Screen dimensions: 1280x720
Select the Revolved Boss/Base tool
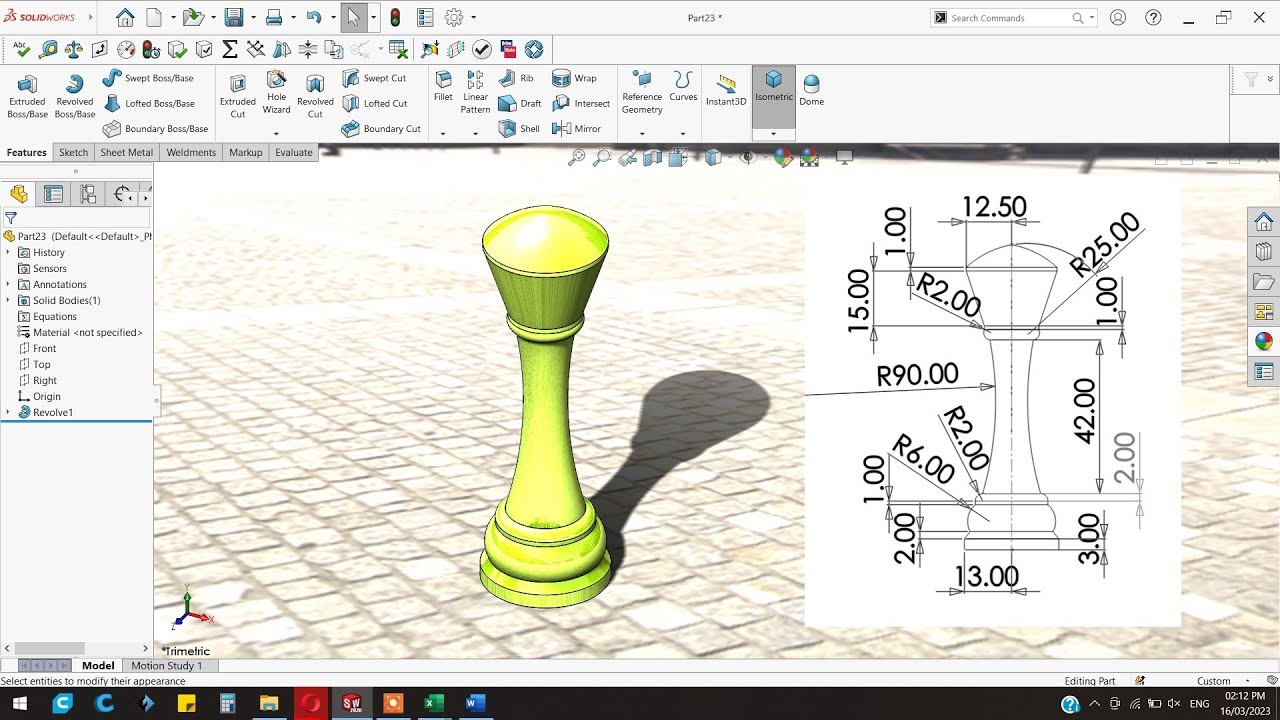click(x=74, y=96)
